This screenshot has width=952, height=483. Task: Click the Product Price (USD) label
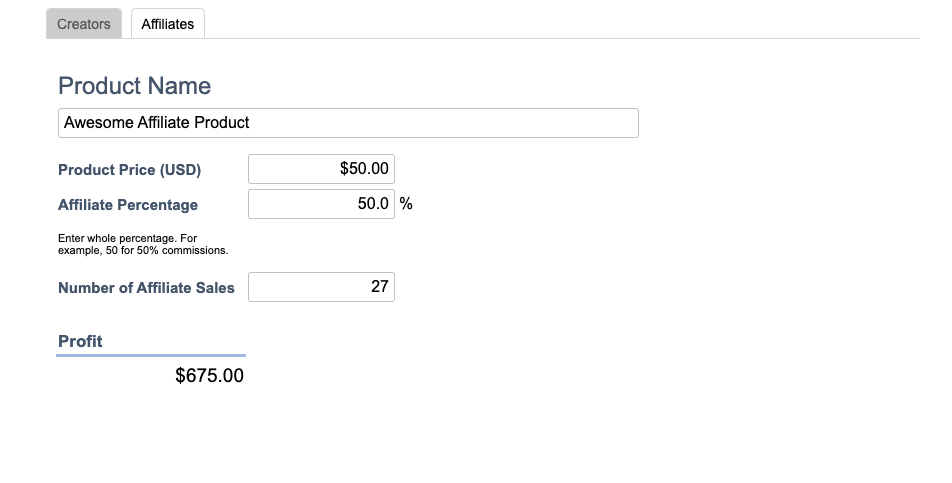coord(129,170)
